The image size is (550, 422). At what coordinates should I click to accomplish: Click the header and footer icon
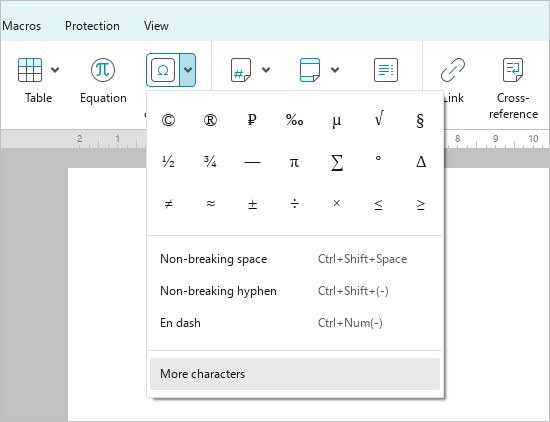310,70
